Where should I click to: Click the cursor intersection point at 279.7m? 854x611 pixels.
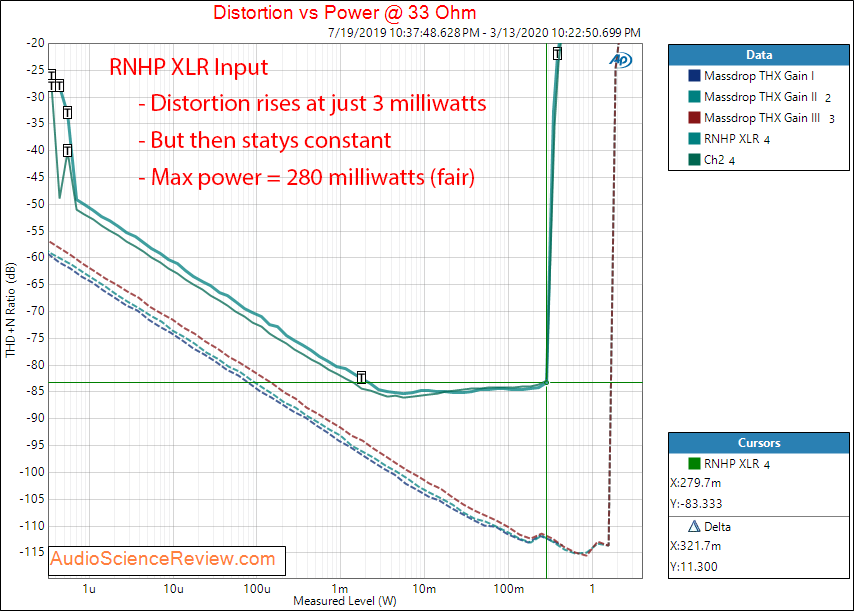click(546, 383)
